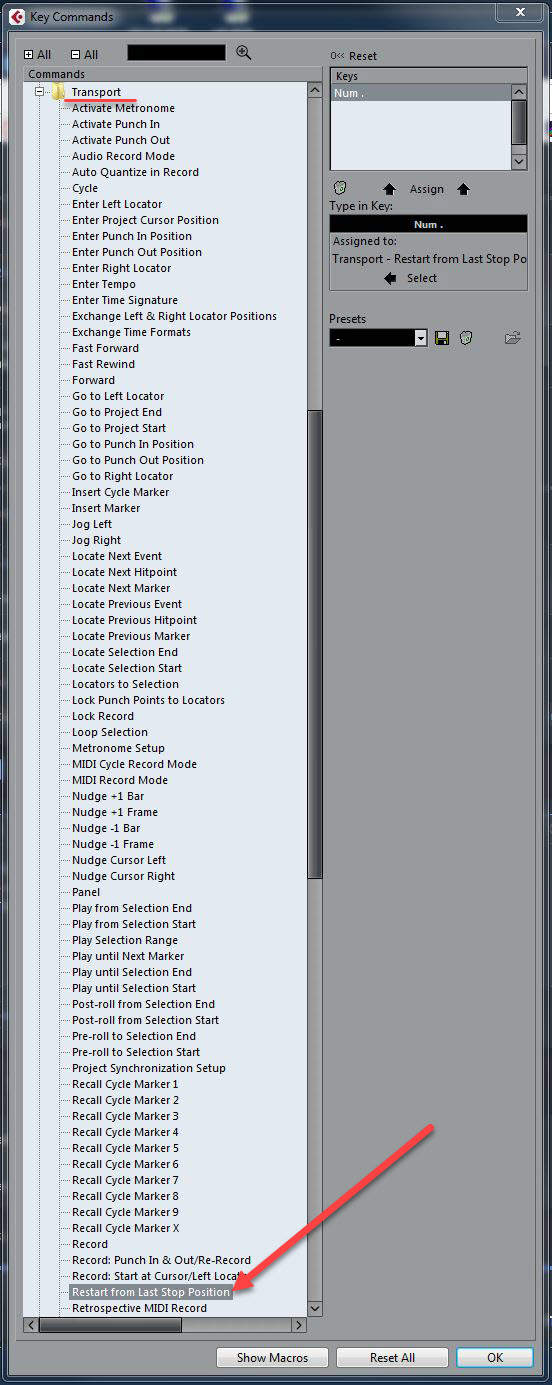552x1385 pixels.
Task: Click the left arrow beside Select
Action: [391, 278]
